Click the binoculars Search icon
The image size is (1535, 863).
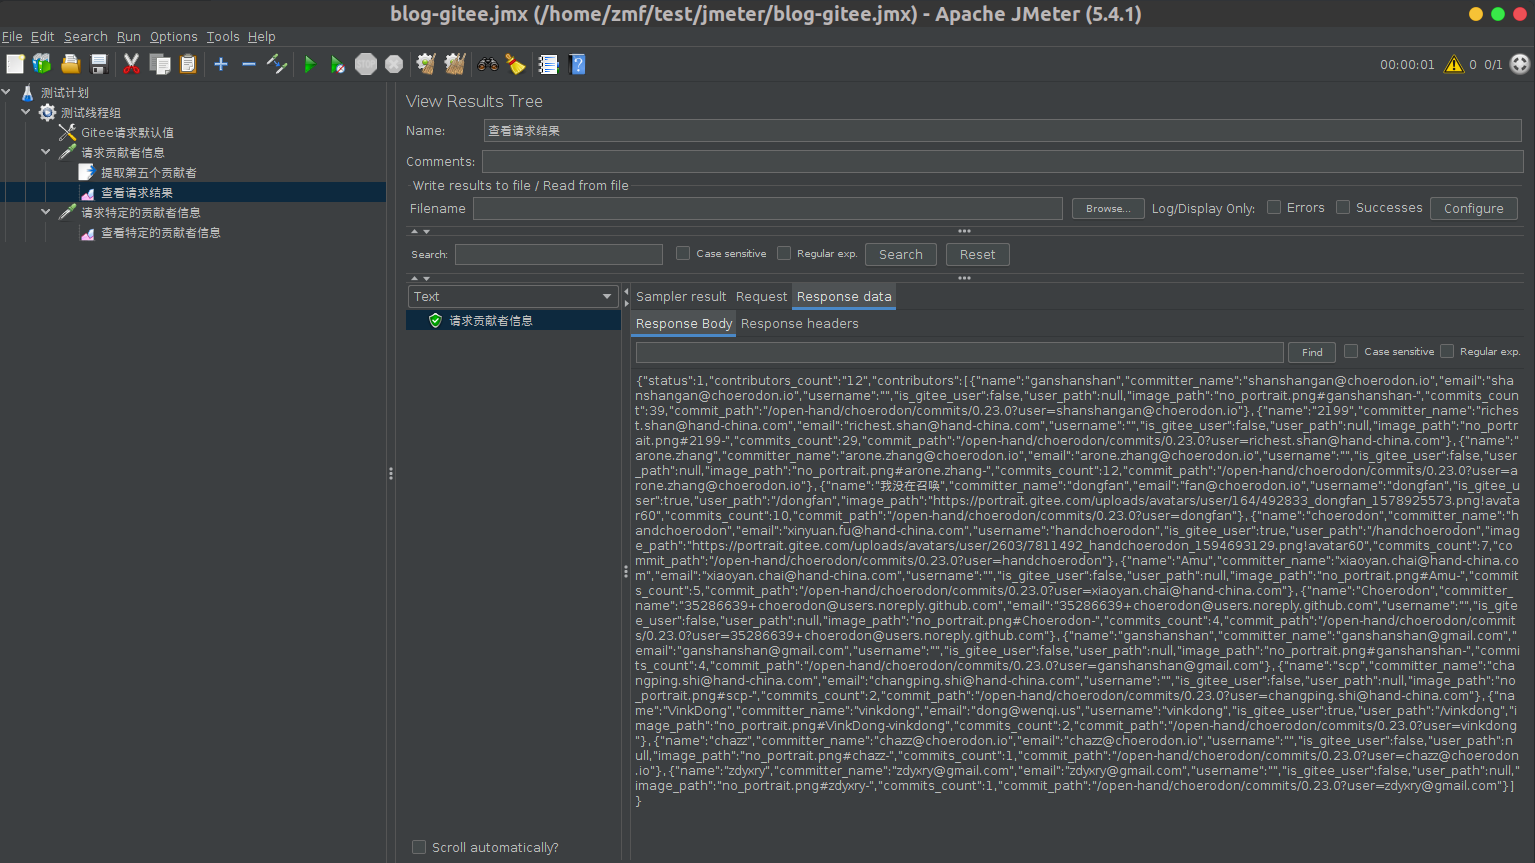pyautogui.click(x=488, y=64)
